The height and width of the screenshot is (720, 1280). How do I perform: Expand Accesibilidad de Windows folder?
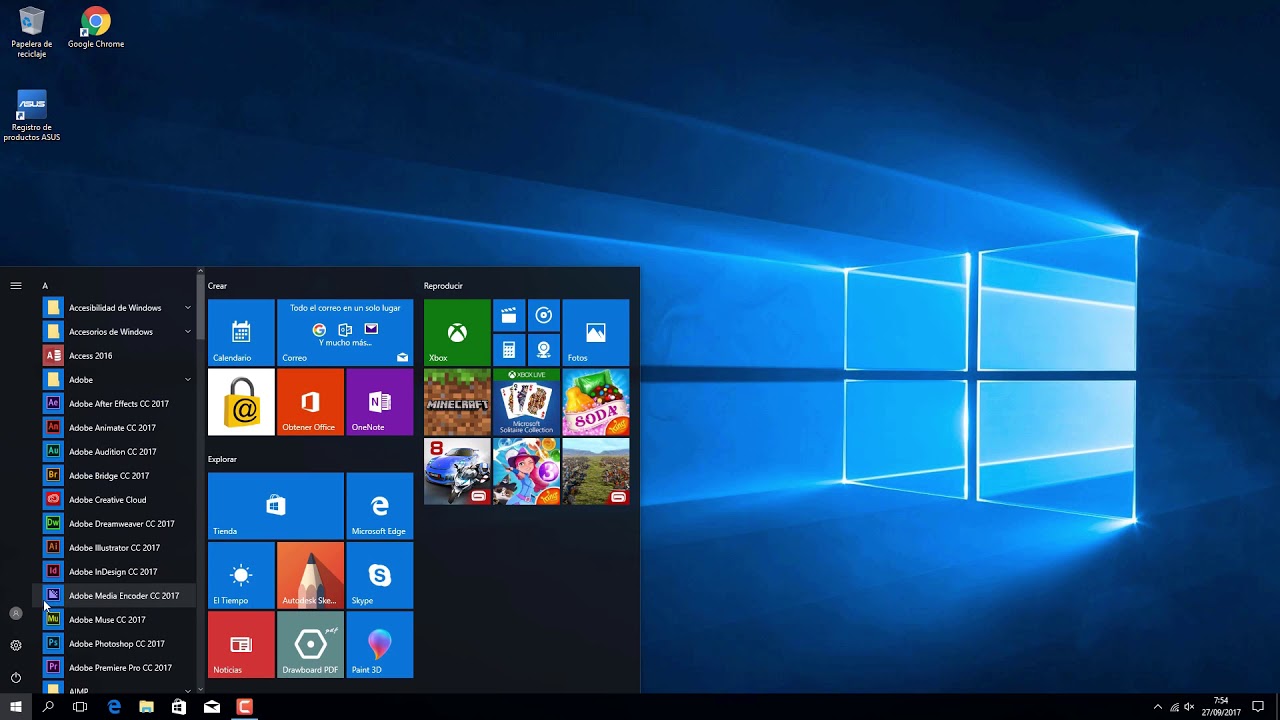[118, 308]
